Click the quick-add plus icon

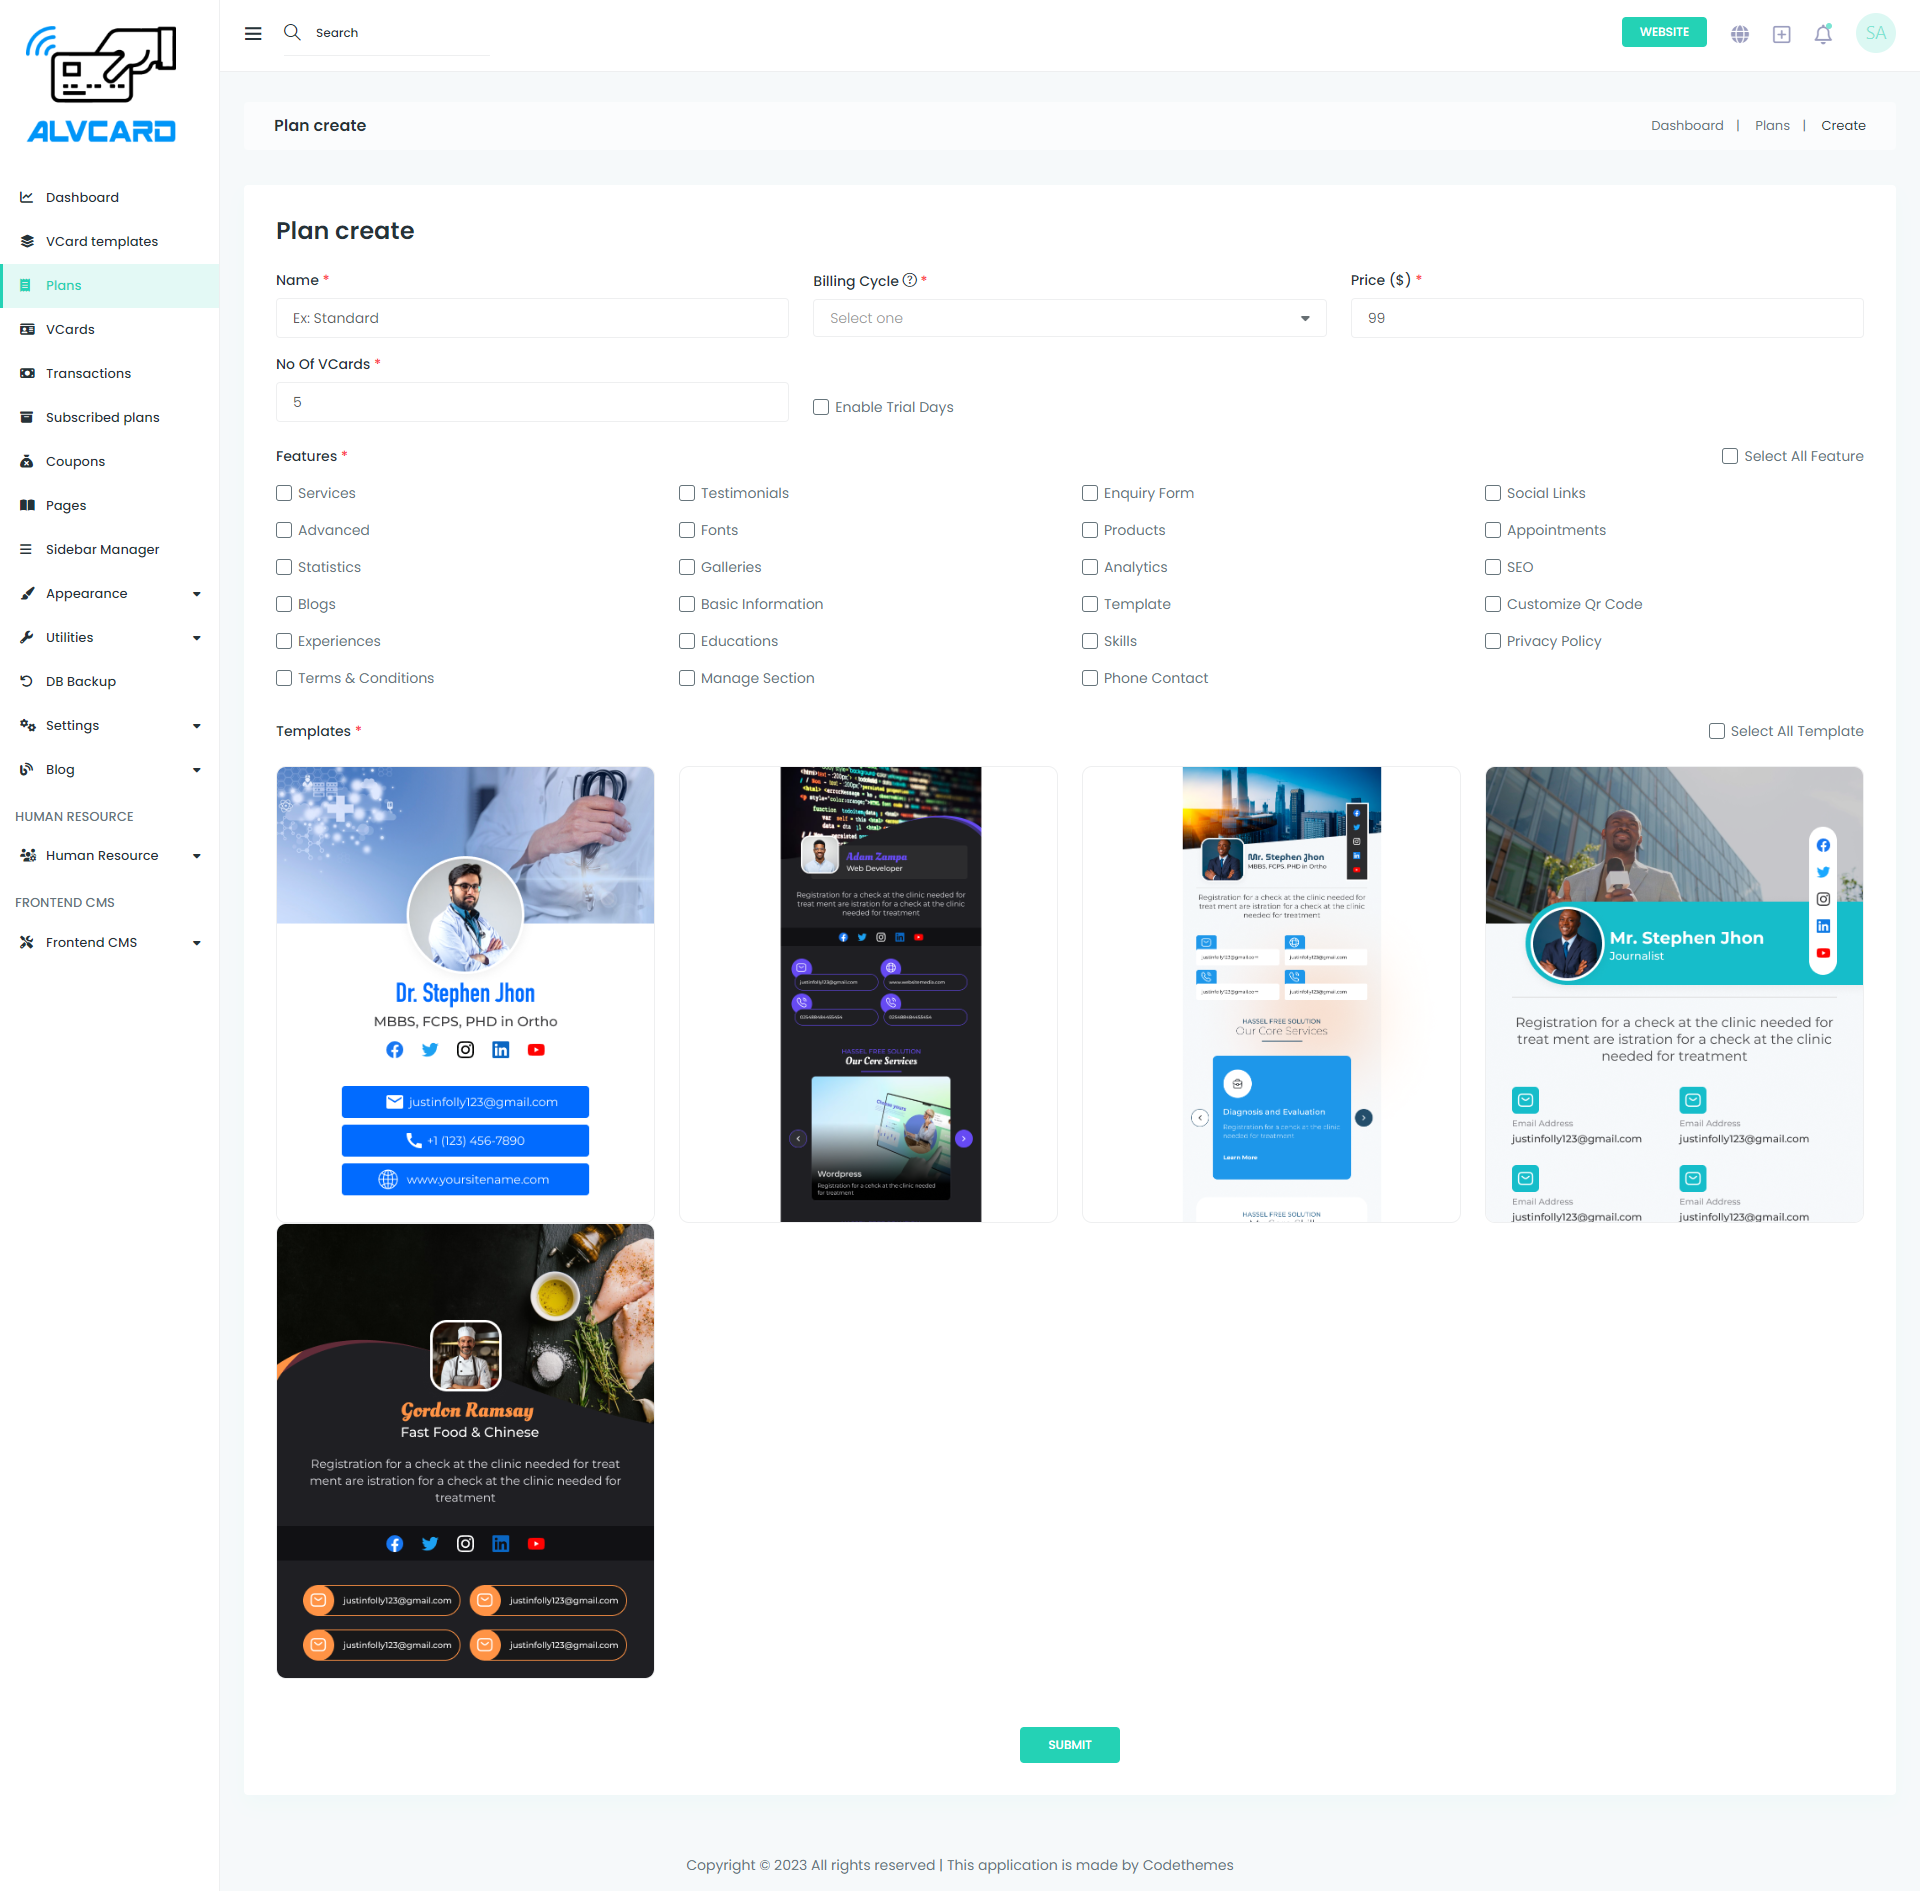[x=1781, y=34]
